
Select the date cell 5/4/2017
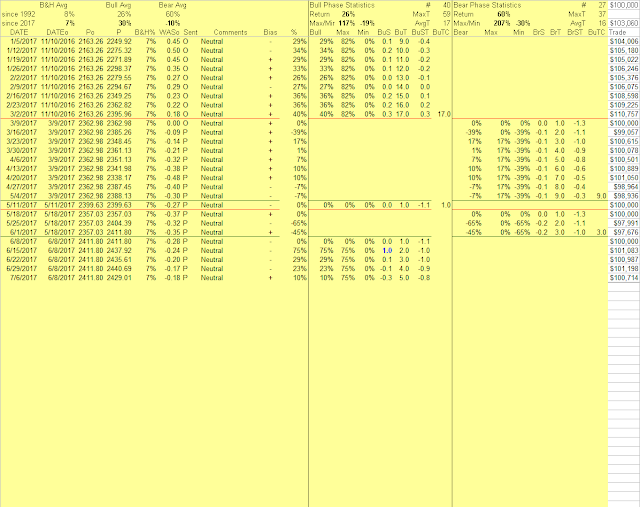[x=24, y=196]
